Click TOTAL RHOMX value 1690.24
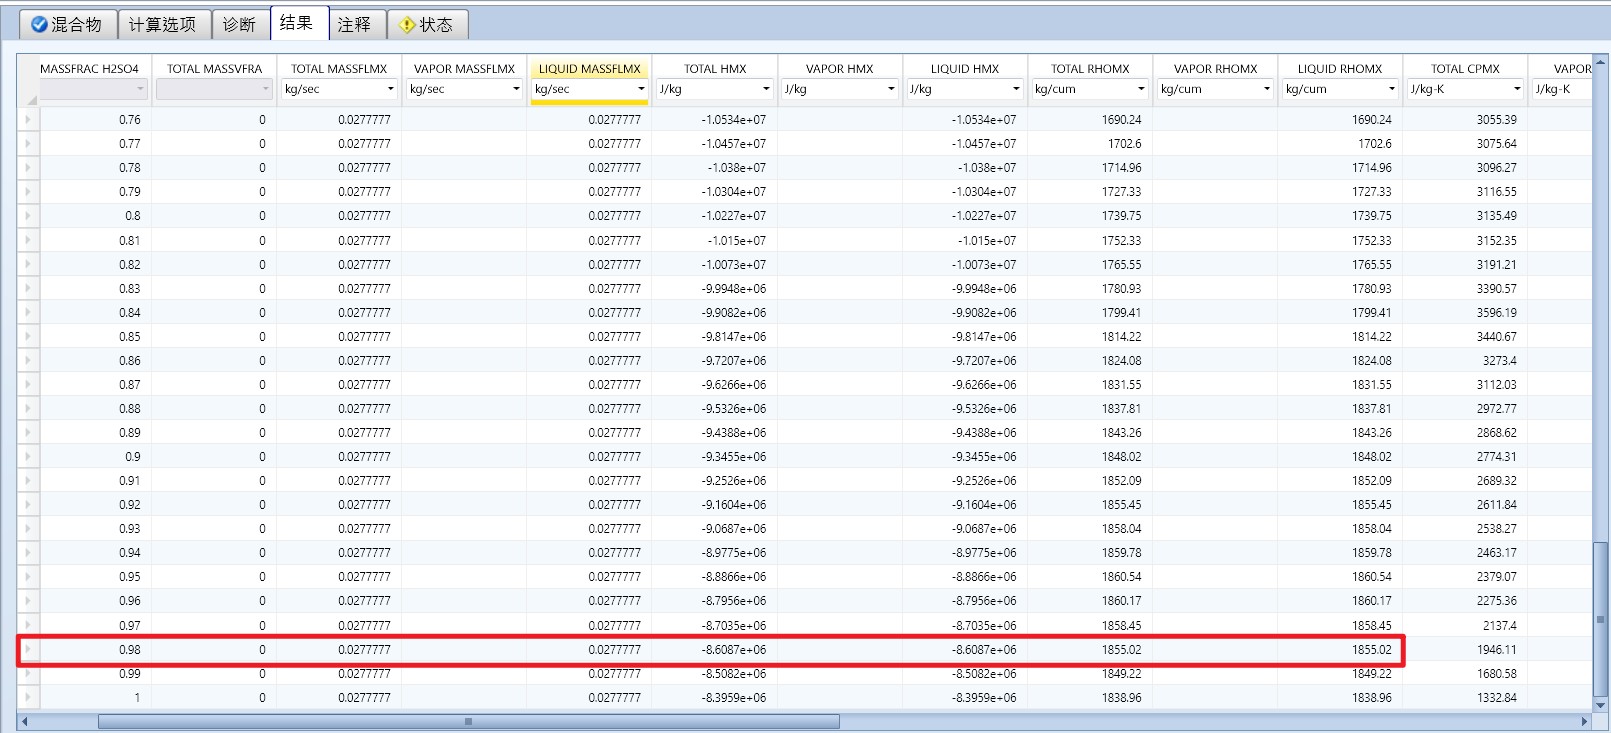 (x=1121, y=119)
